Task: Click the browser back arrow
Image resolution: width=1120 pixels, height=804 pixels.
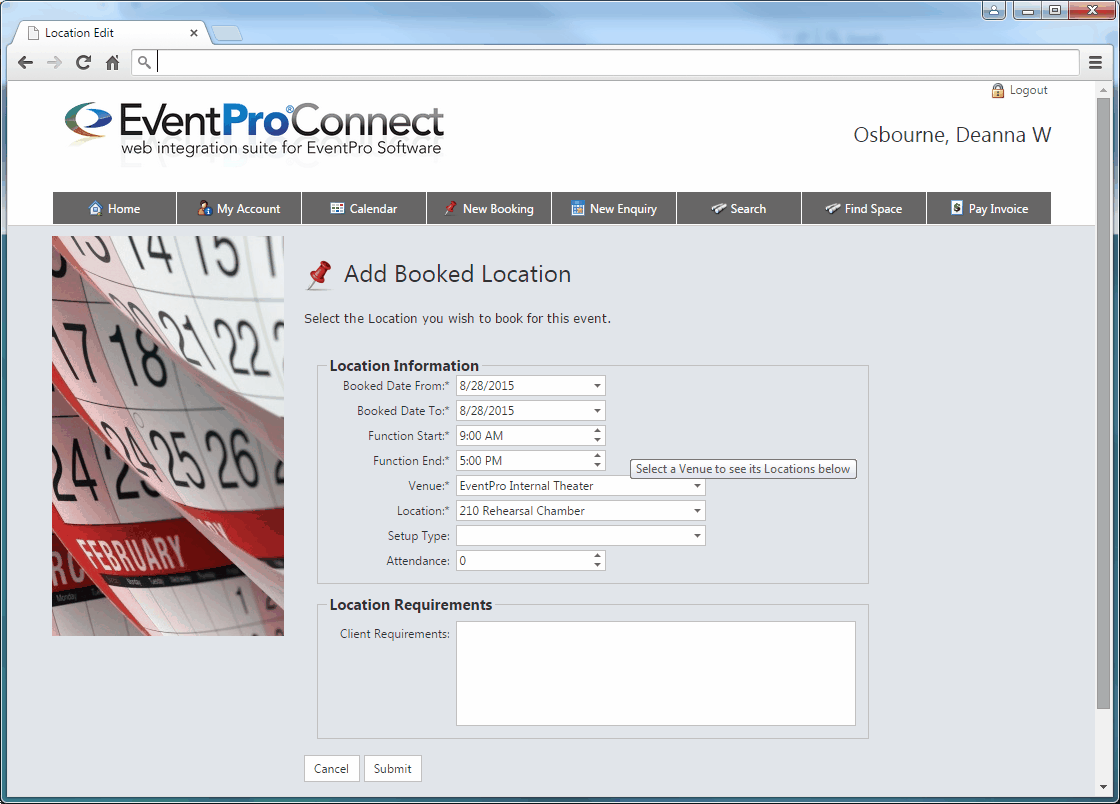Action: pos(25,63)
